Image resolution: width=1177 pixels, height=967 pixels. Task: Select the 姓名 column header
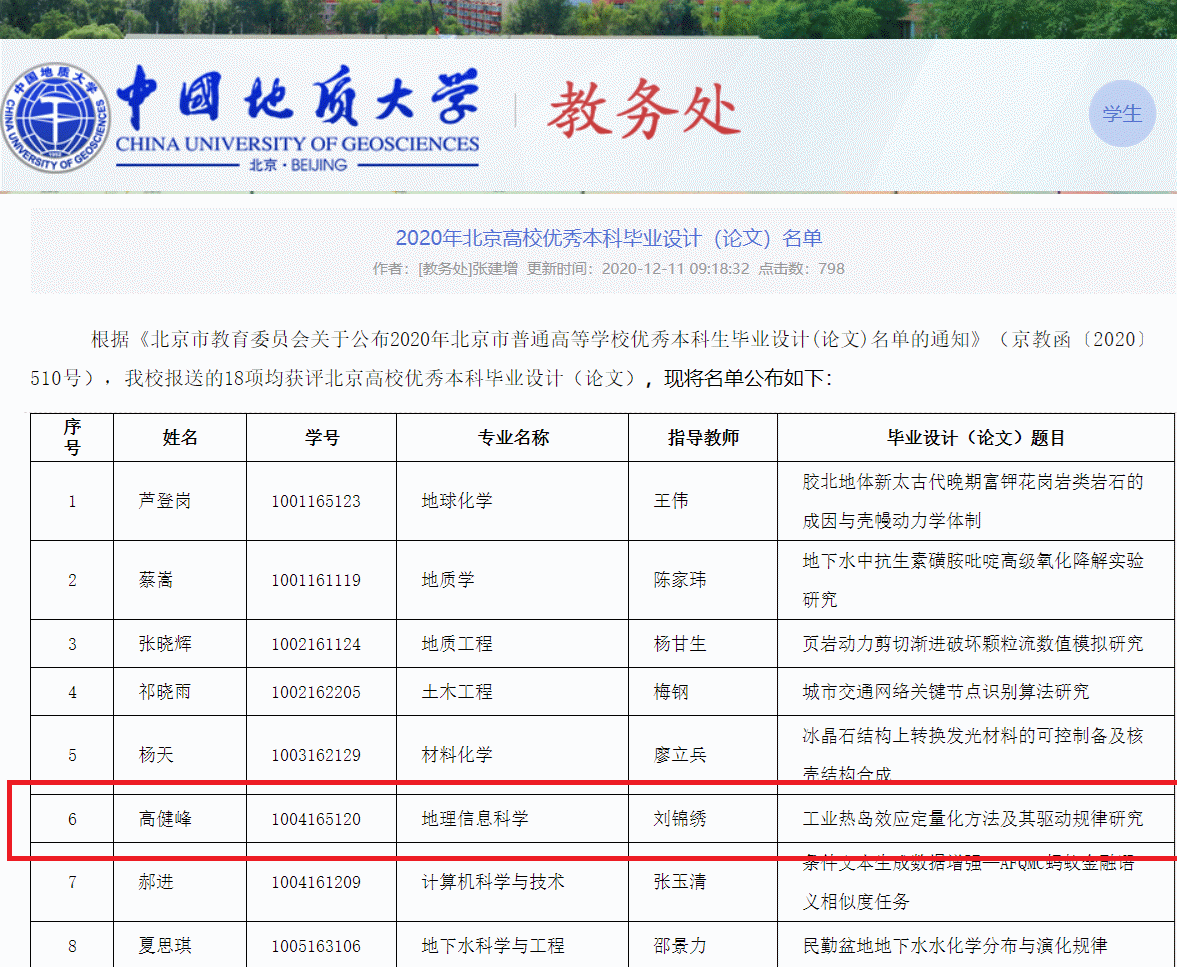point(180,437)
